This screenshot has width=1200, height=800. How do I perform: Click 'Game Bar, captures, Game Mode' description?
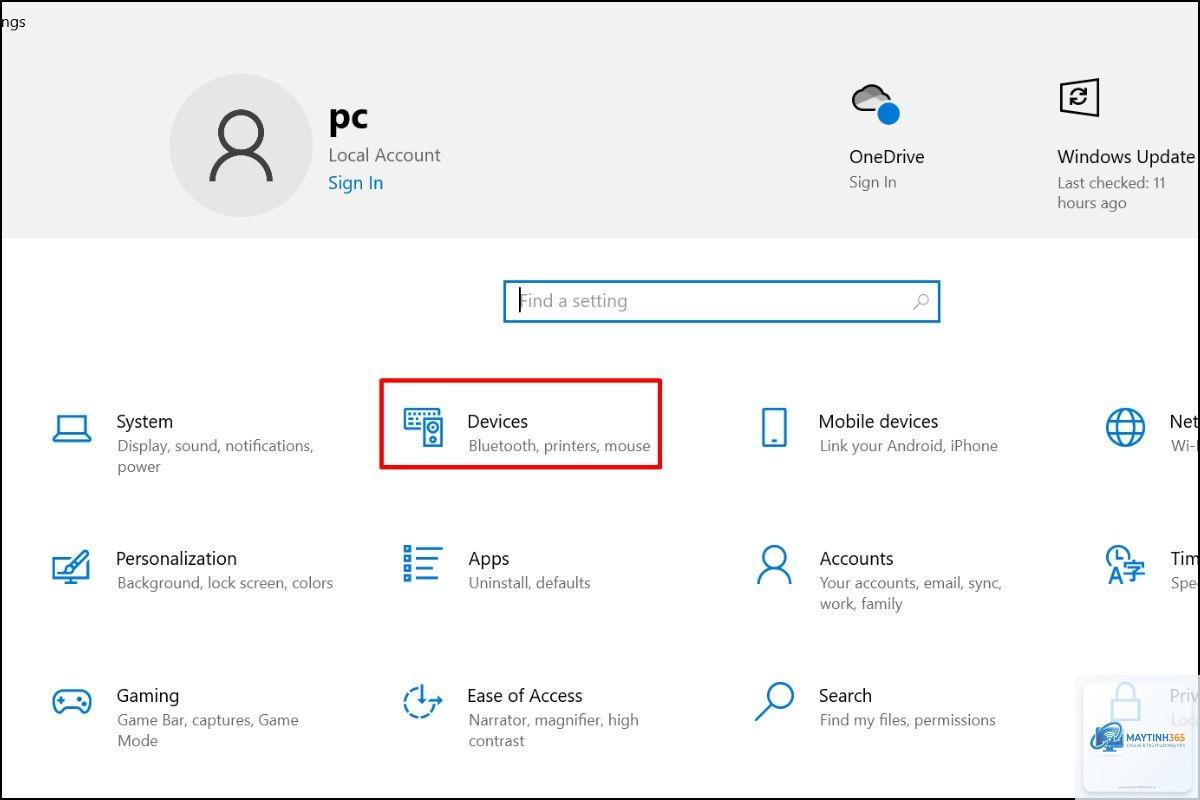(x=207, y=730)
